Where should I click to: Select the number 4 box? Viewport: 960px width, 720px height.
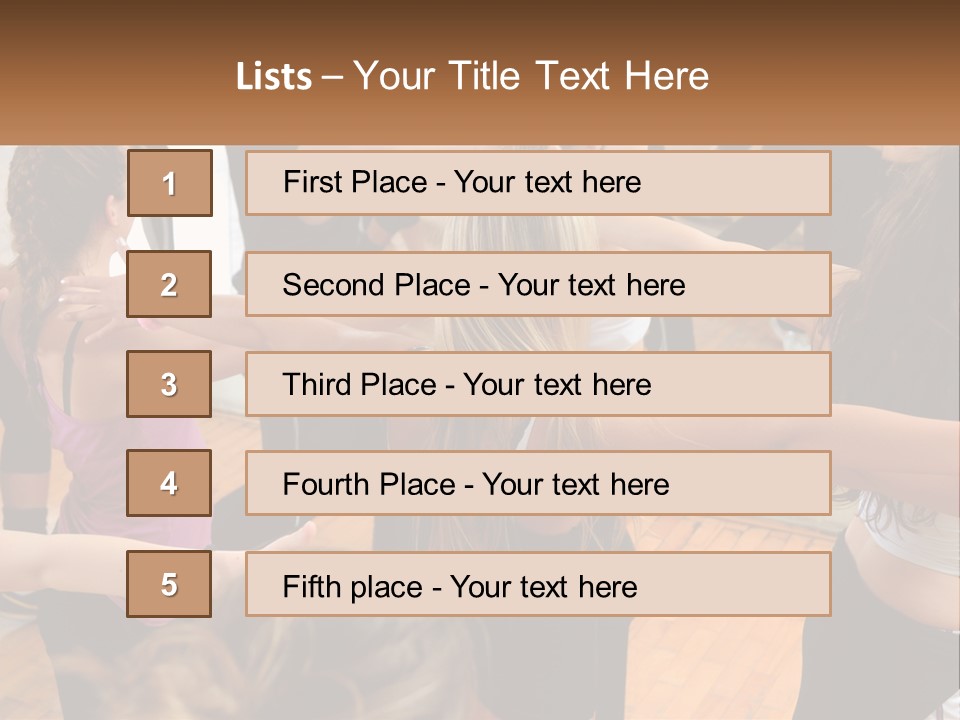coord(169,483)
